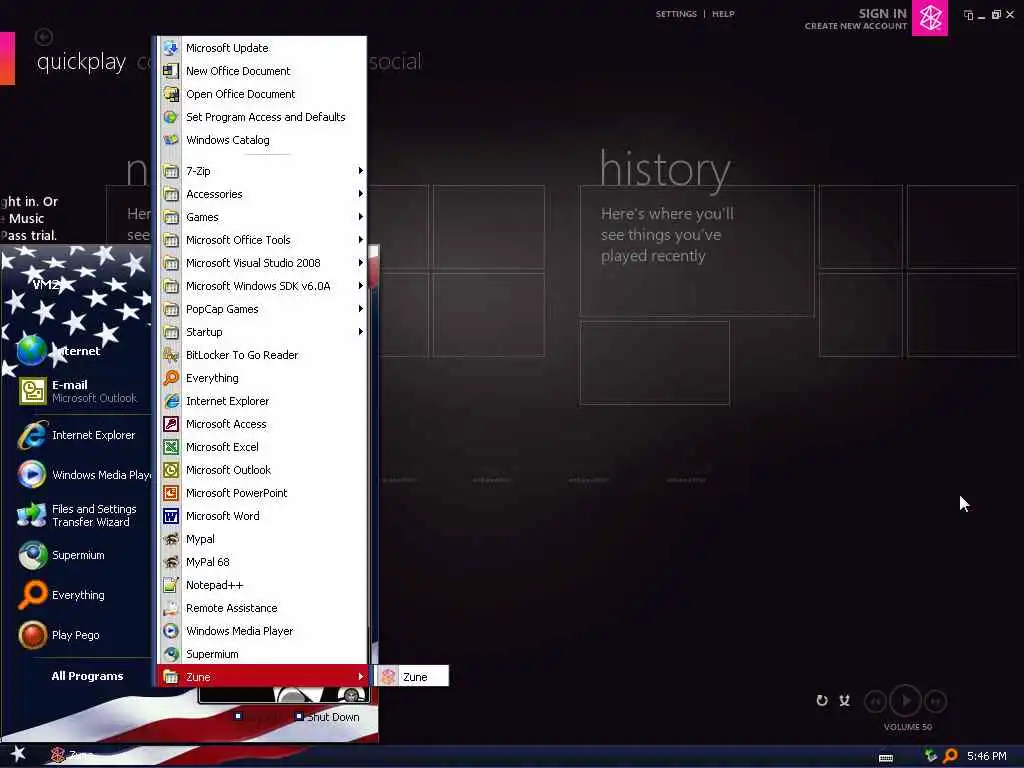1024x768 pixels.
Task: Open Microsoft Word
Action: 262,516
